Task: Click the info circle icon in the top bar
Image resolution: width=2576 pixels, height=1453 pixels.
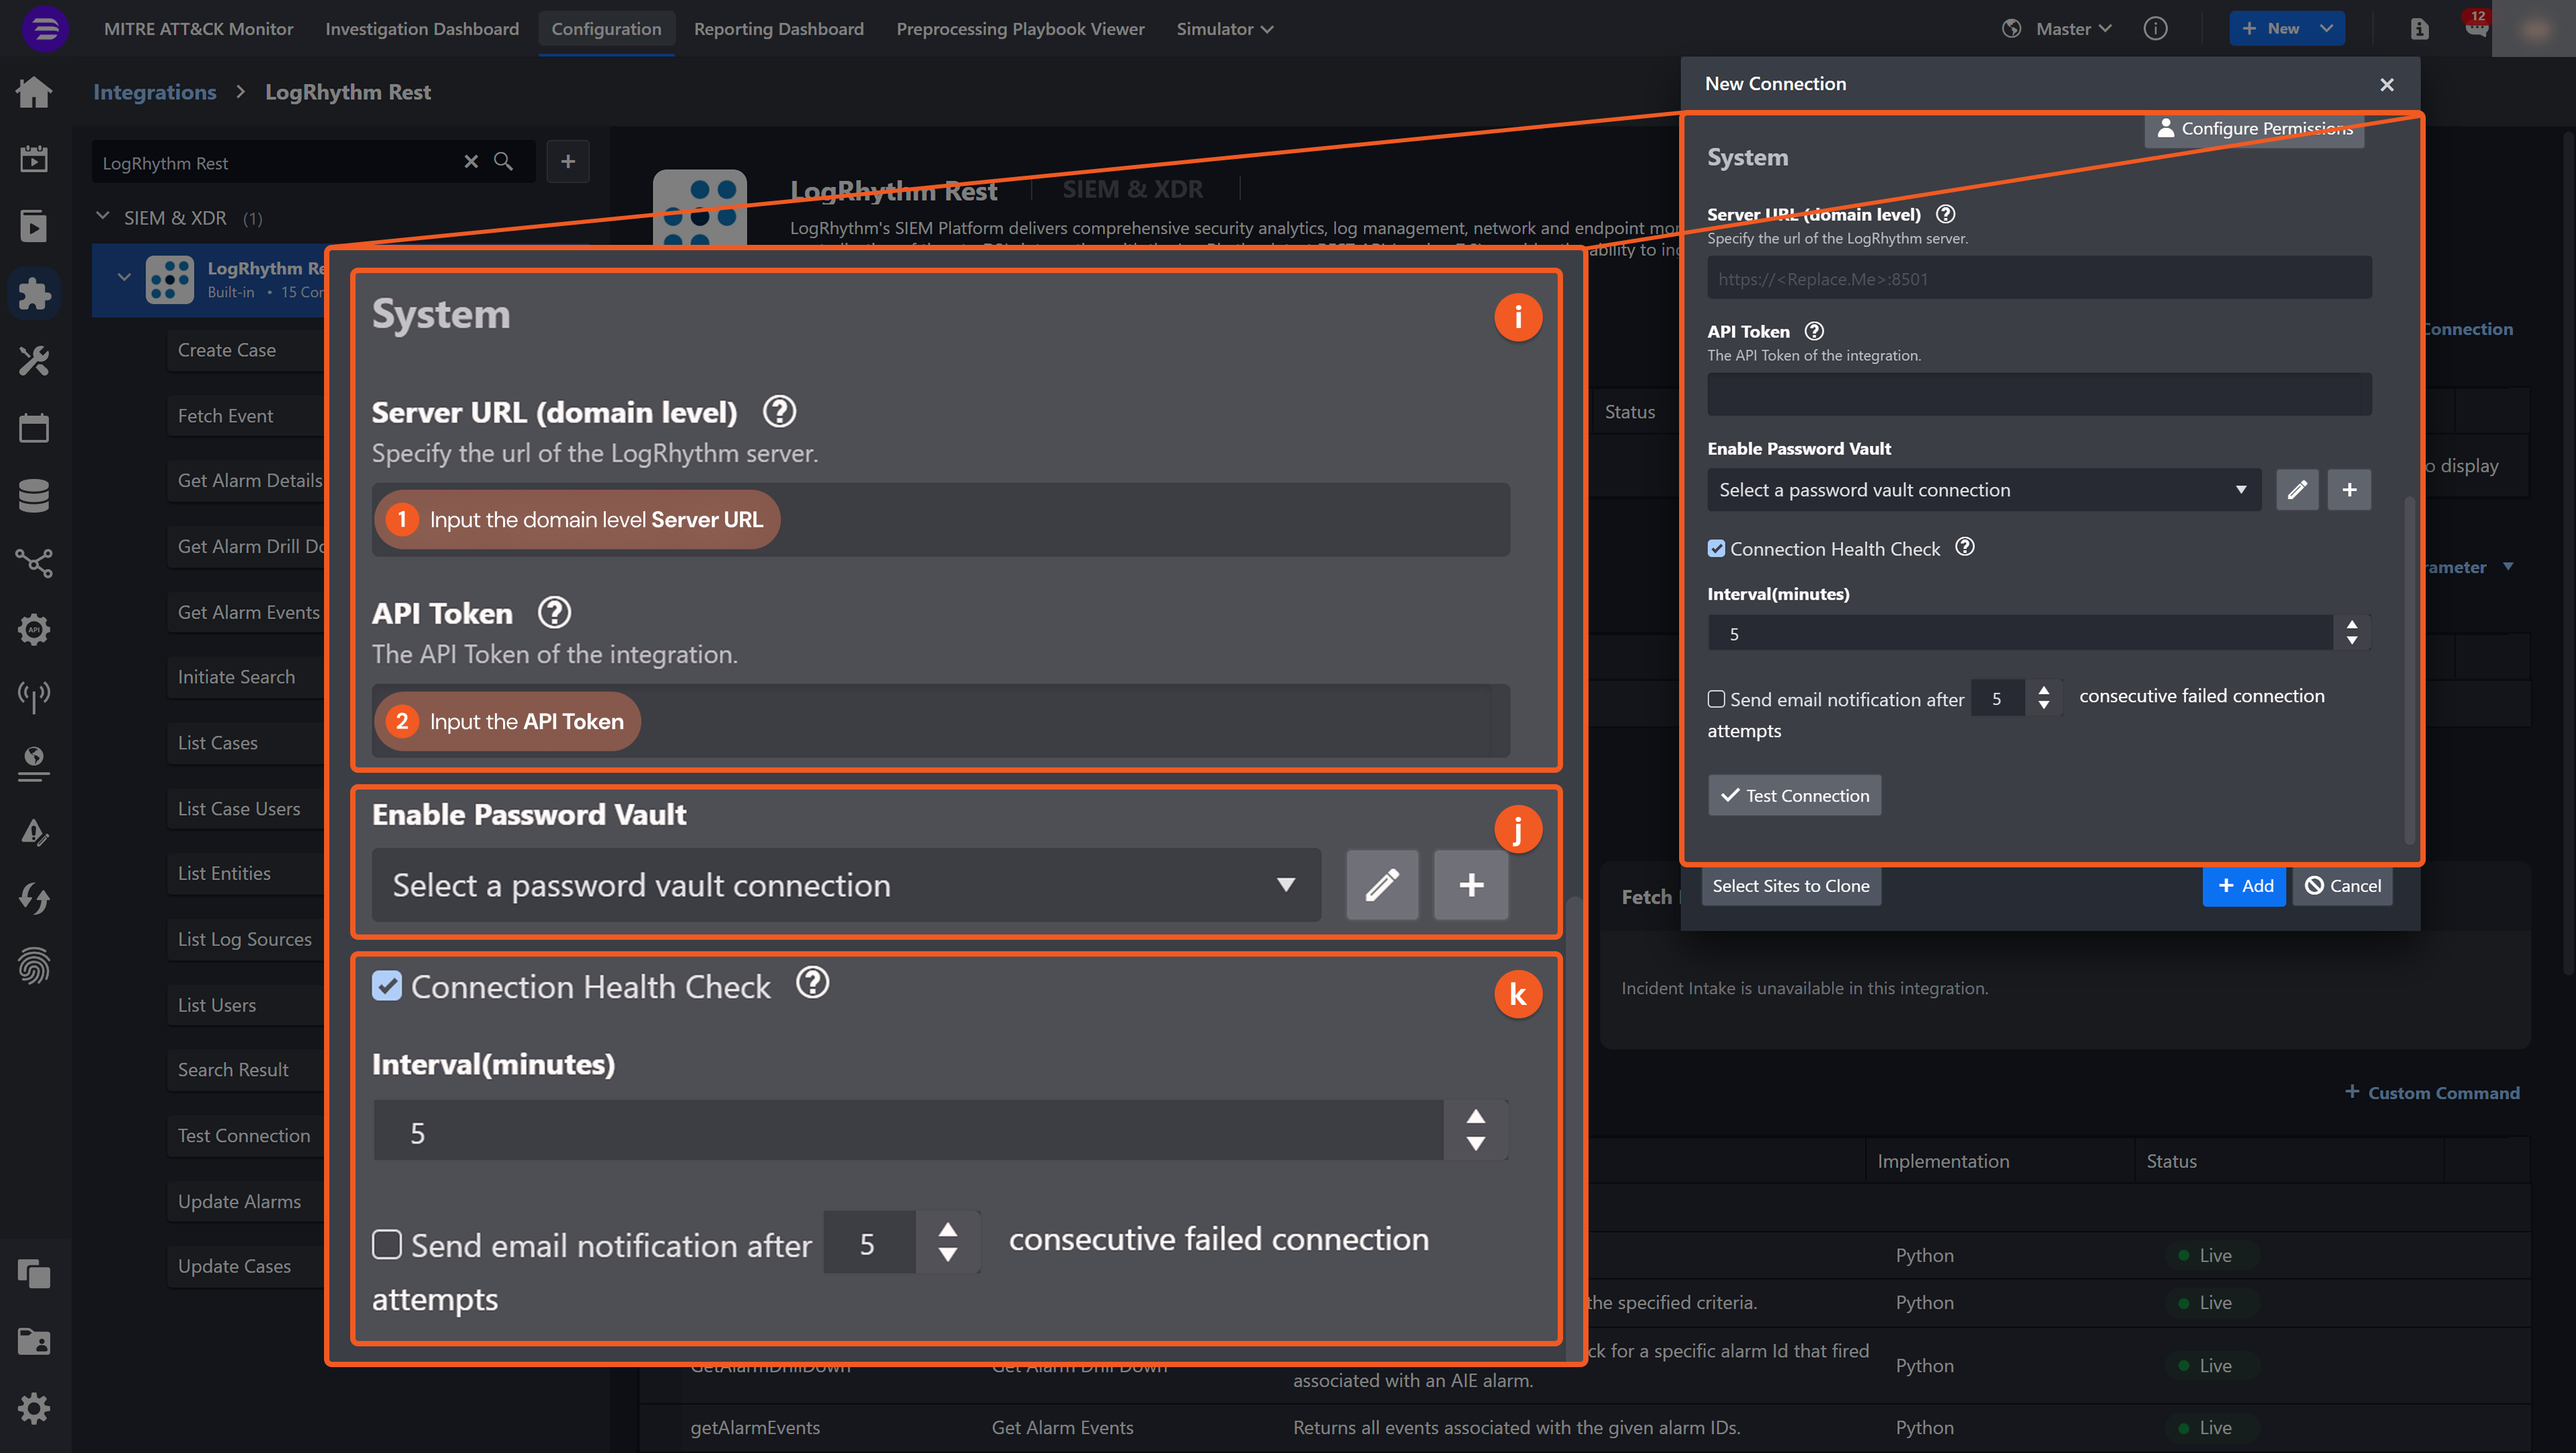Action: (x=2155, y=29)
